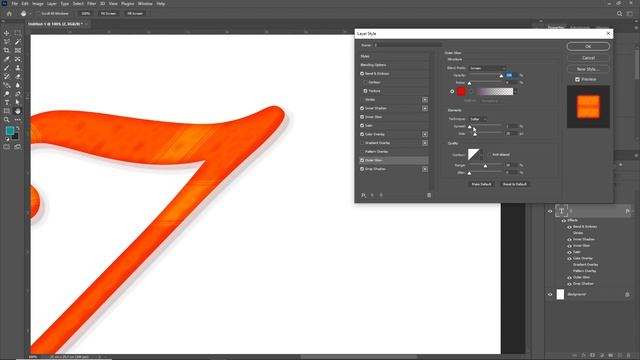Screen dimensions: 640x360
Task: Click the fx icon in Layer Style dialog
Action: [363, 195]
